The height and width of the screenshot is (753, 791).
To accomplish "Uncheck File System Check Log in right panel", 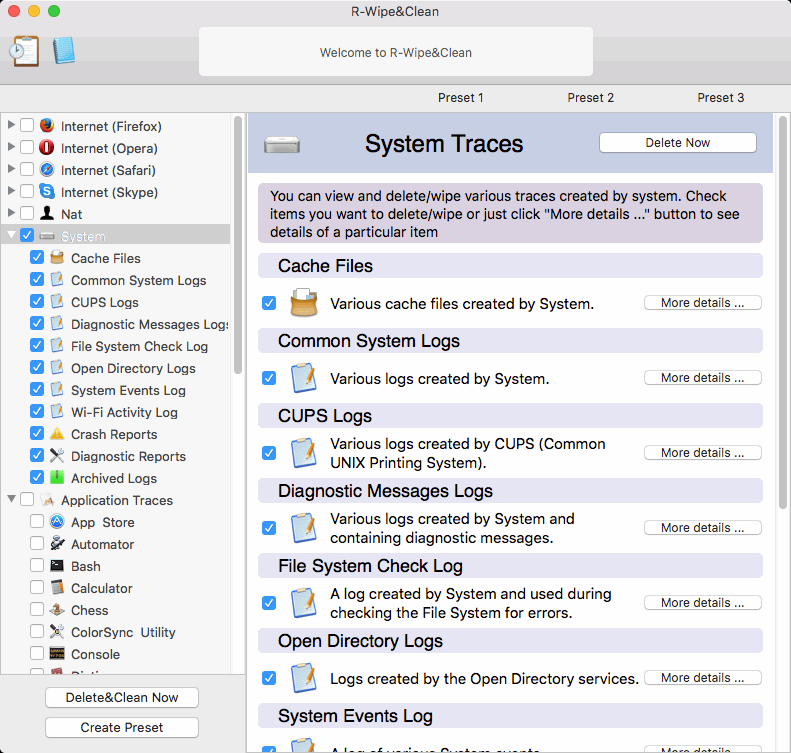I will (269, 603).
